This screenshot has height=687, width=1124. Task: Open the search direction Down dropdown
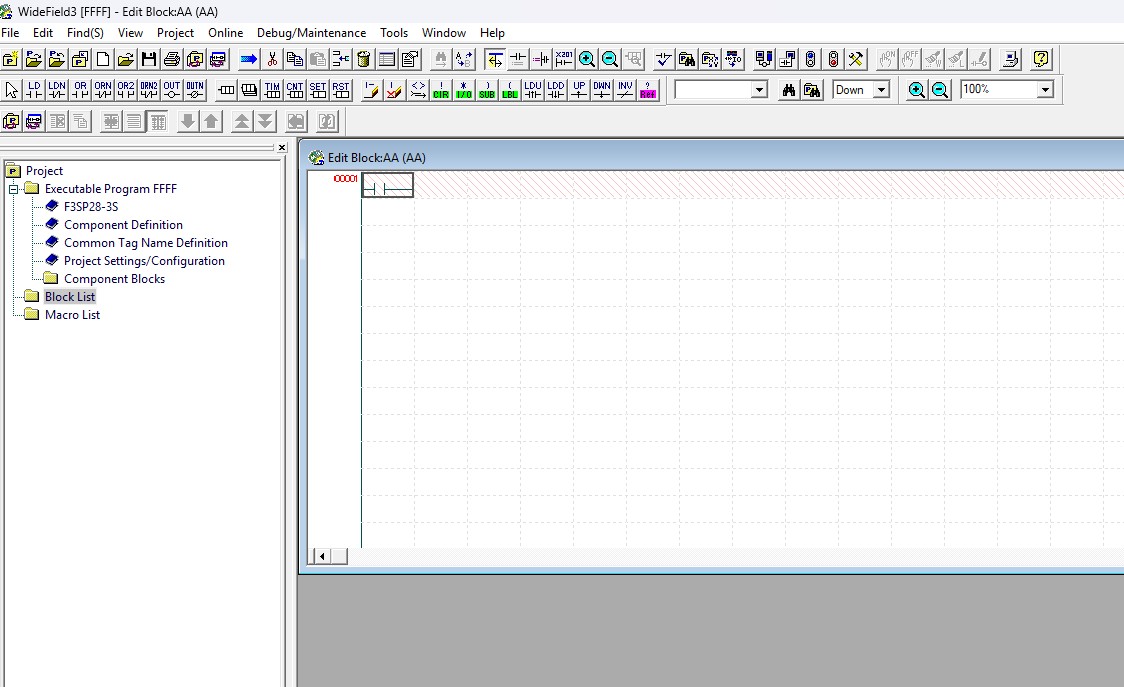pos(882,90)
